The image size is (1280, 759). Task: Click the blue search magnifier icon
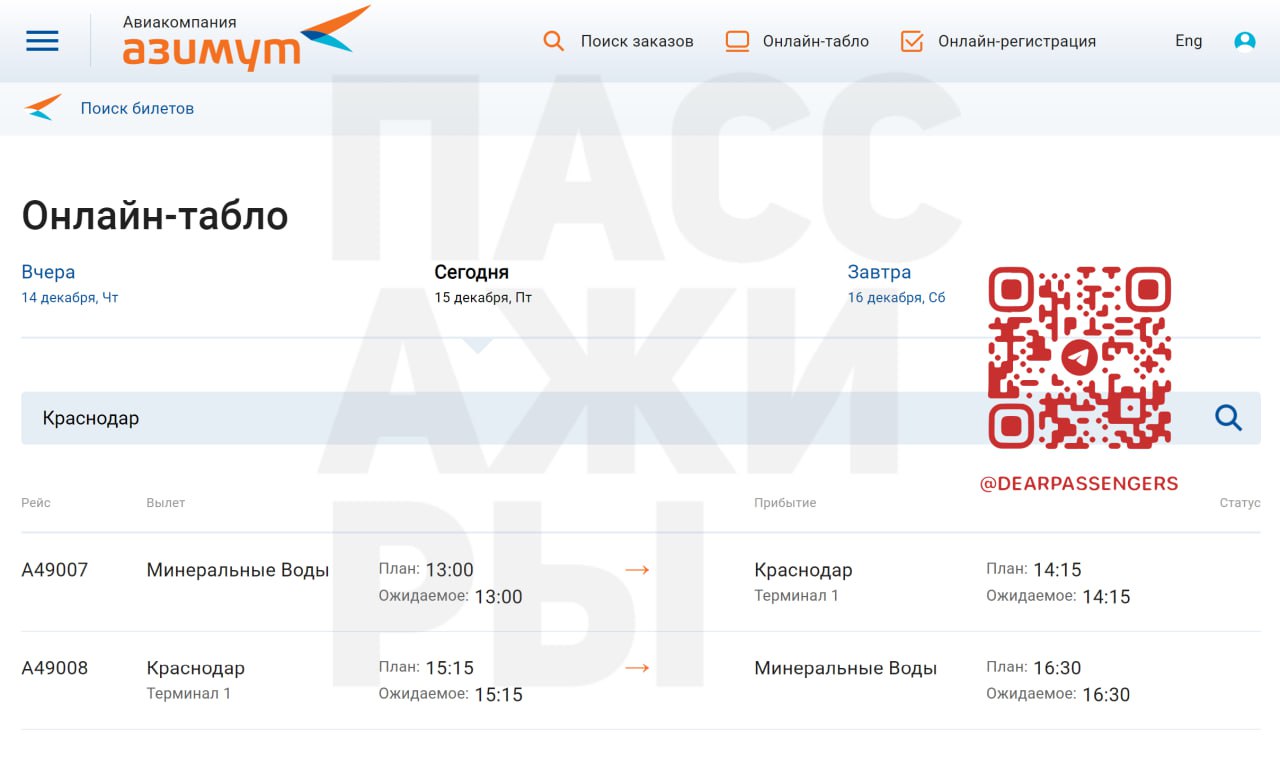[1228, 418]
